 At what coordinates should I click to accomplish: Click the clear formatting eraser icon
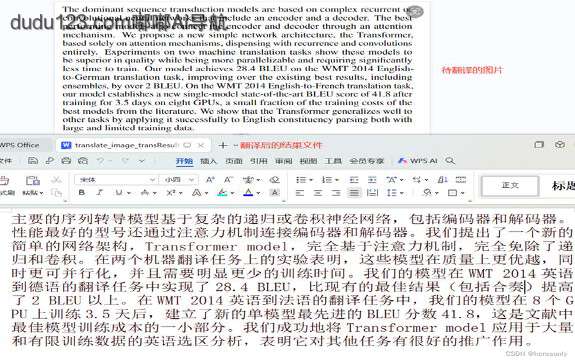[x=274, y=180]
